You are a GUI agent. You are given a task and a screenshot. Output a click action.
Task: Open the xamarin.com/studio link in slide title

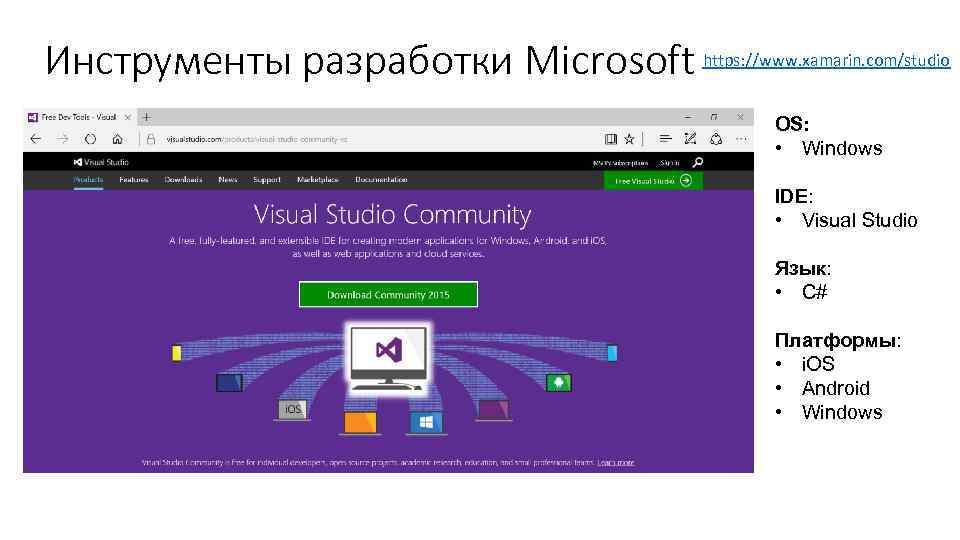point(826,61)
